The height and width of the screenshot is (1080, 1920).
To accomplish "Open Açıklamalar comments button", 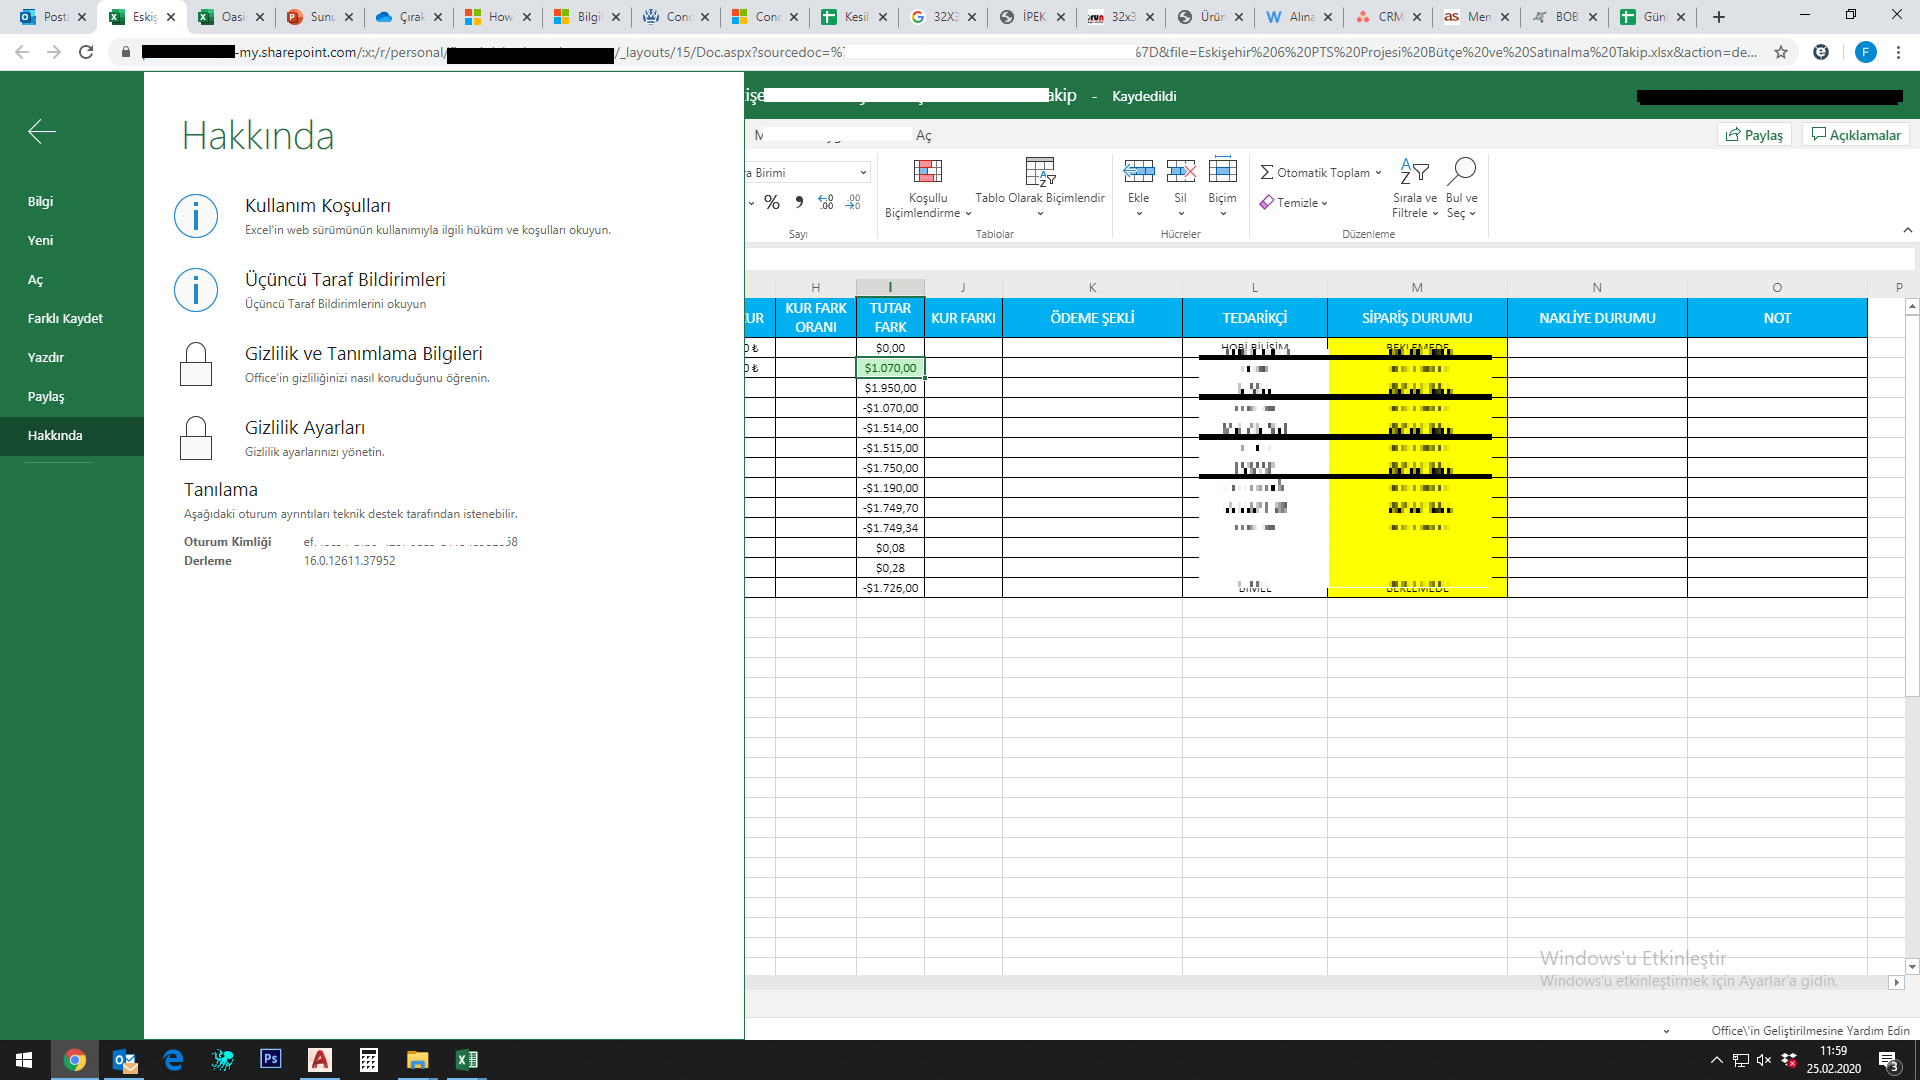I will [1856, 135].
